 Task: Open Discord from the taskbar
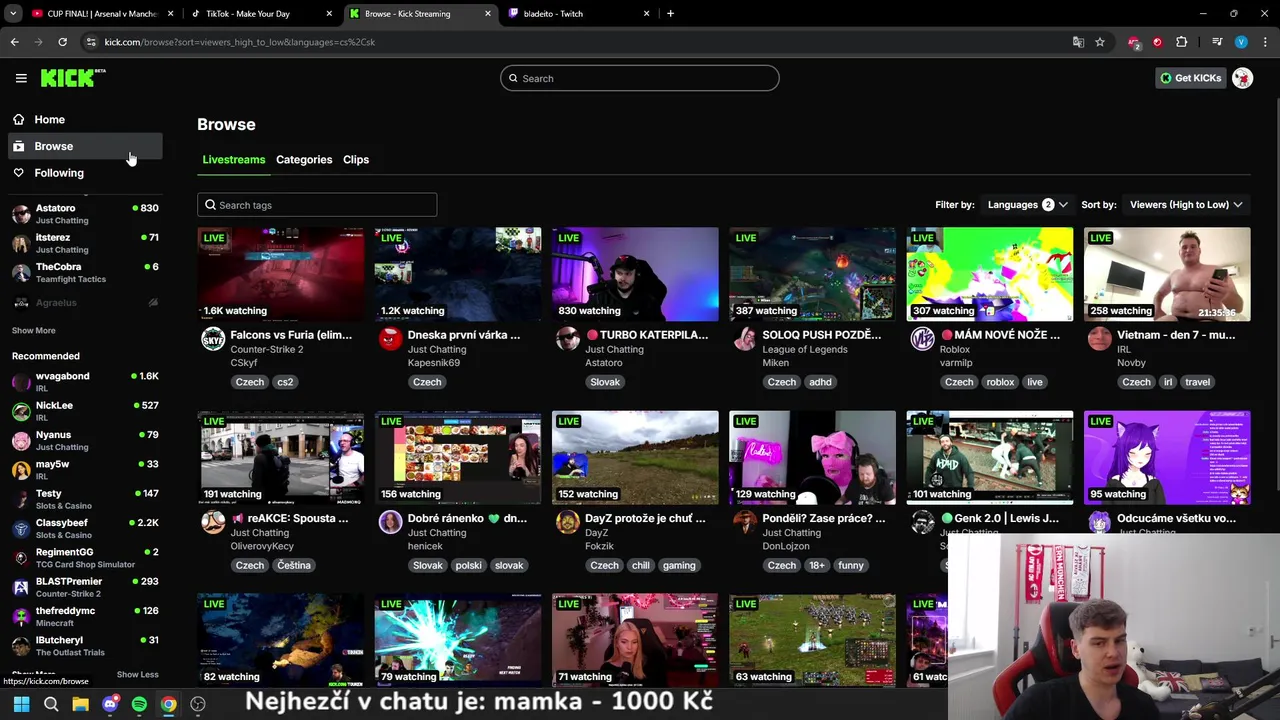click(110, 704)
